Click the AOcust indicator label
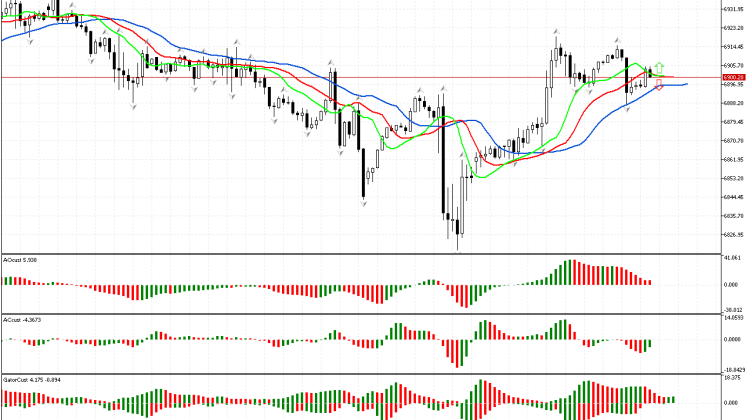 pos(20,260)
